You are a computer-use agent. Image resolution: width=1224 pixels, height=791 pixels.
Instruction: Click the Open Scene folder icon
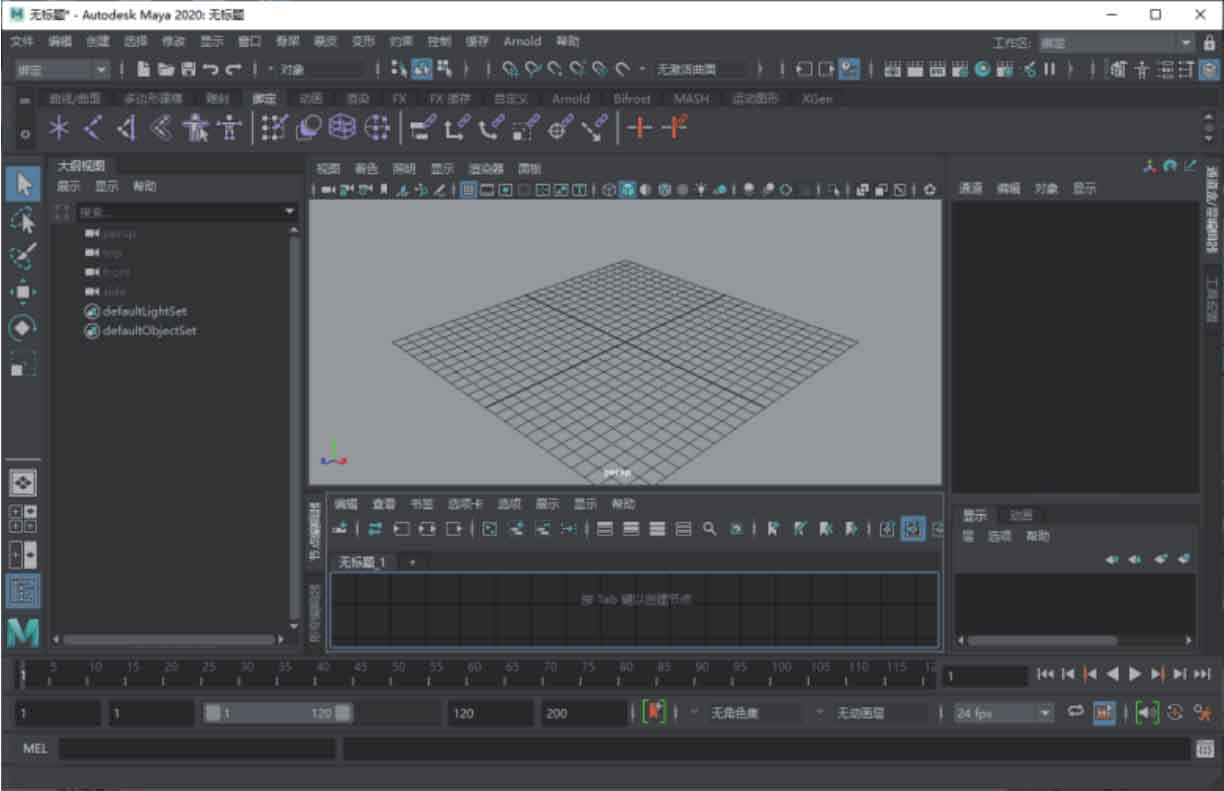[x=165, y=69]
